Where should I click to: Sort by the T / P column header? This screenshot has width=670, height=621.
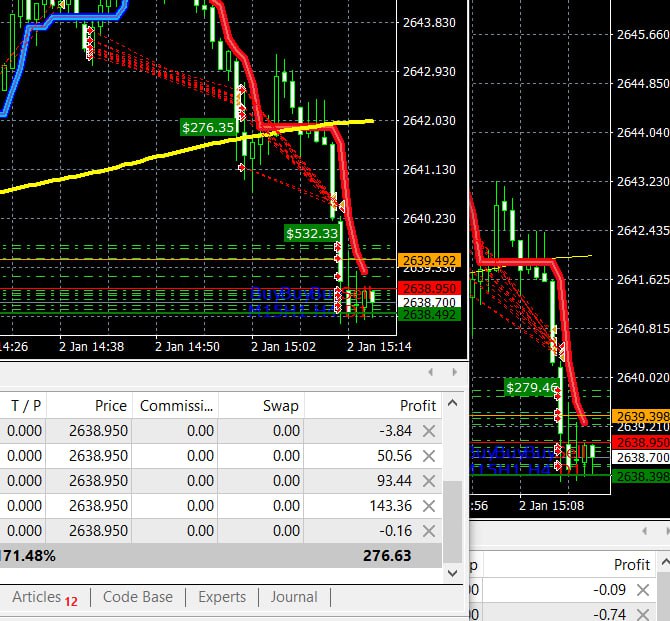(23, 406)
